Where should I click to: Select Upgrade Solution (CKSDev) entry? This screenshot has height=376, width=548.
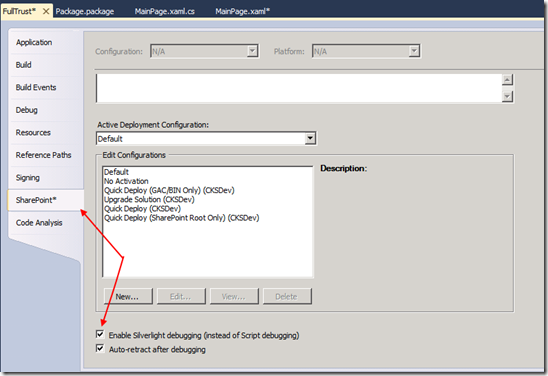pos(149,199)
